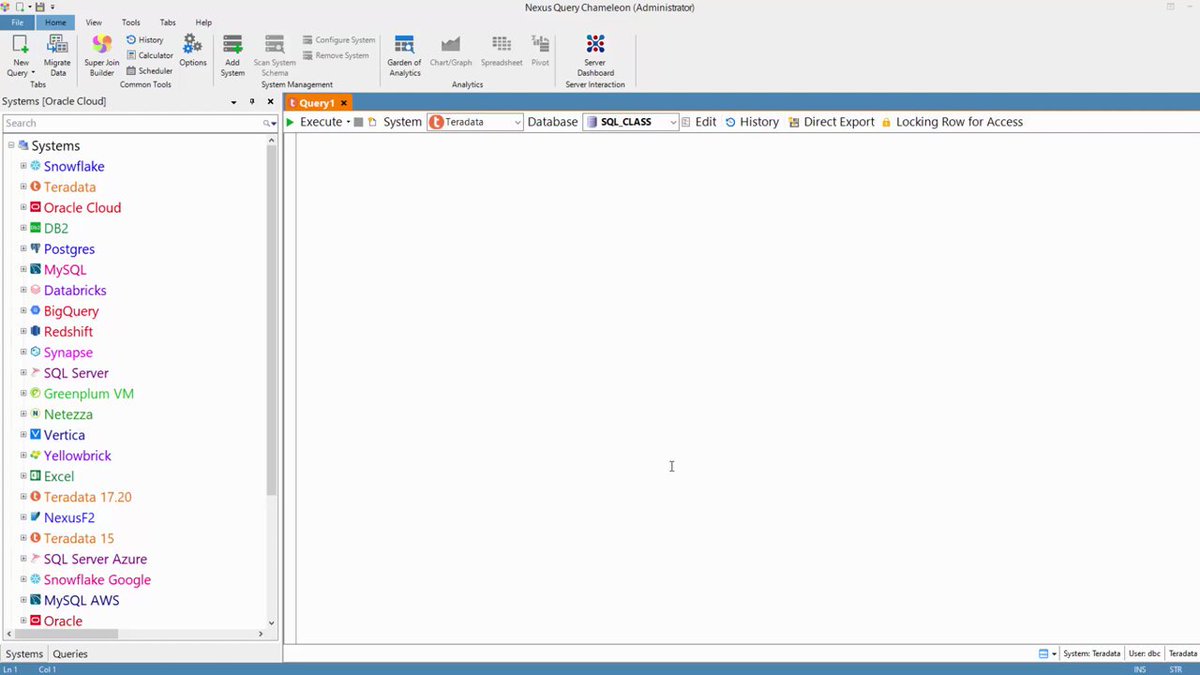Select Teradata 17.20 in systems tree
The width and height of the screenshot is (1200, 675).
pos(88,497)
